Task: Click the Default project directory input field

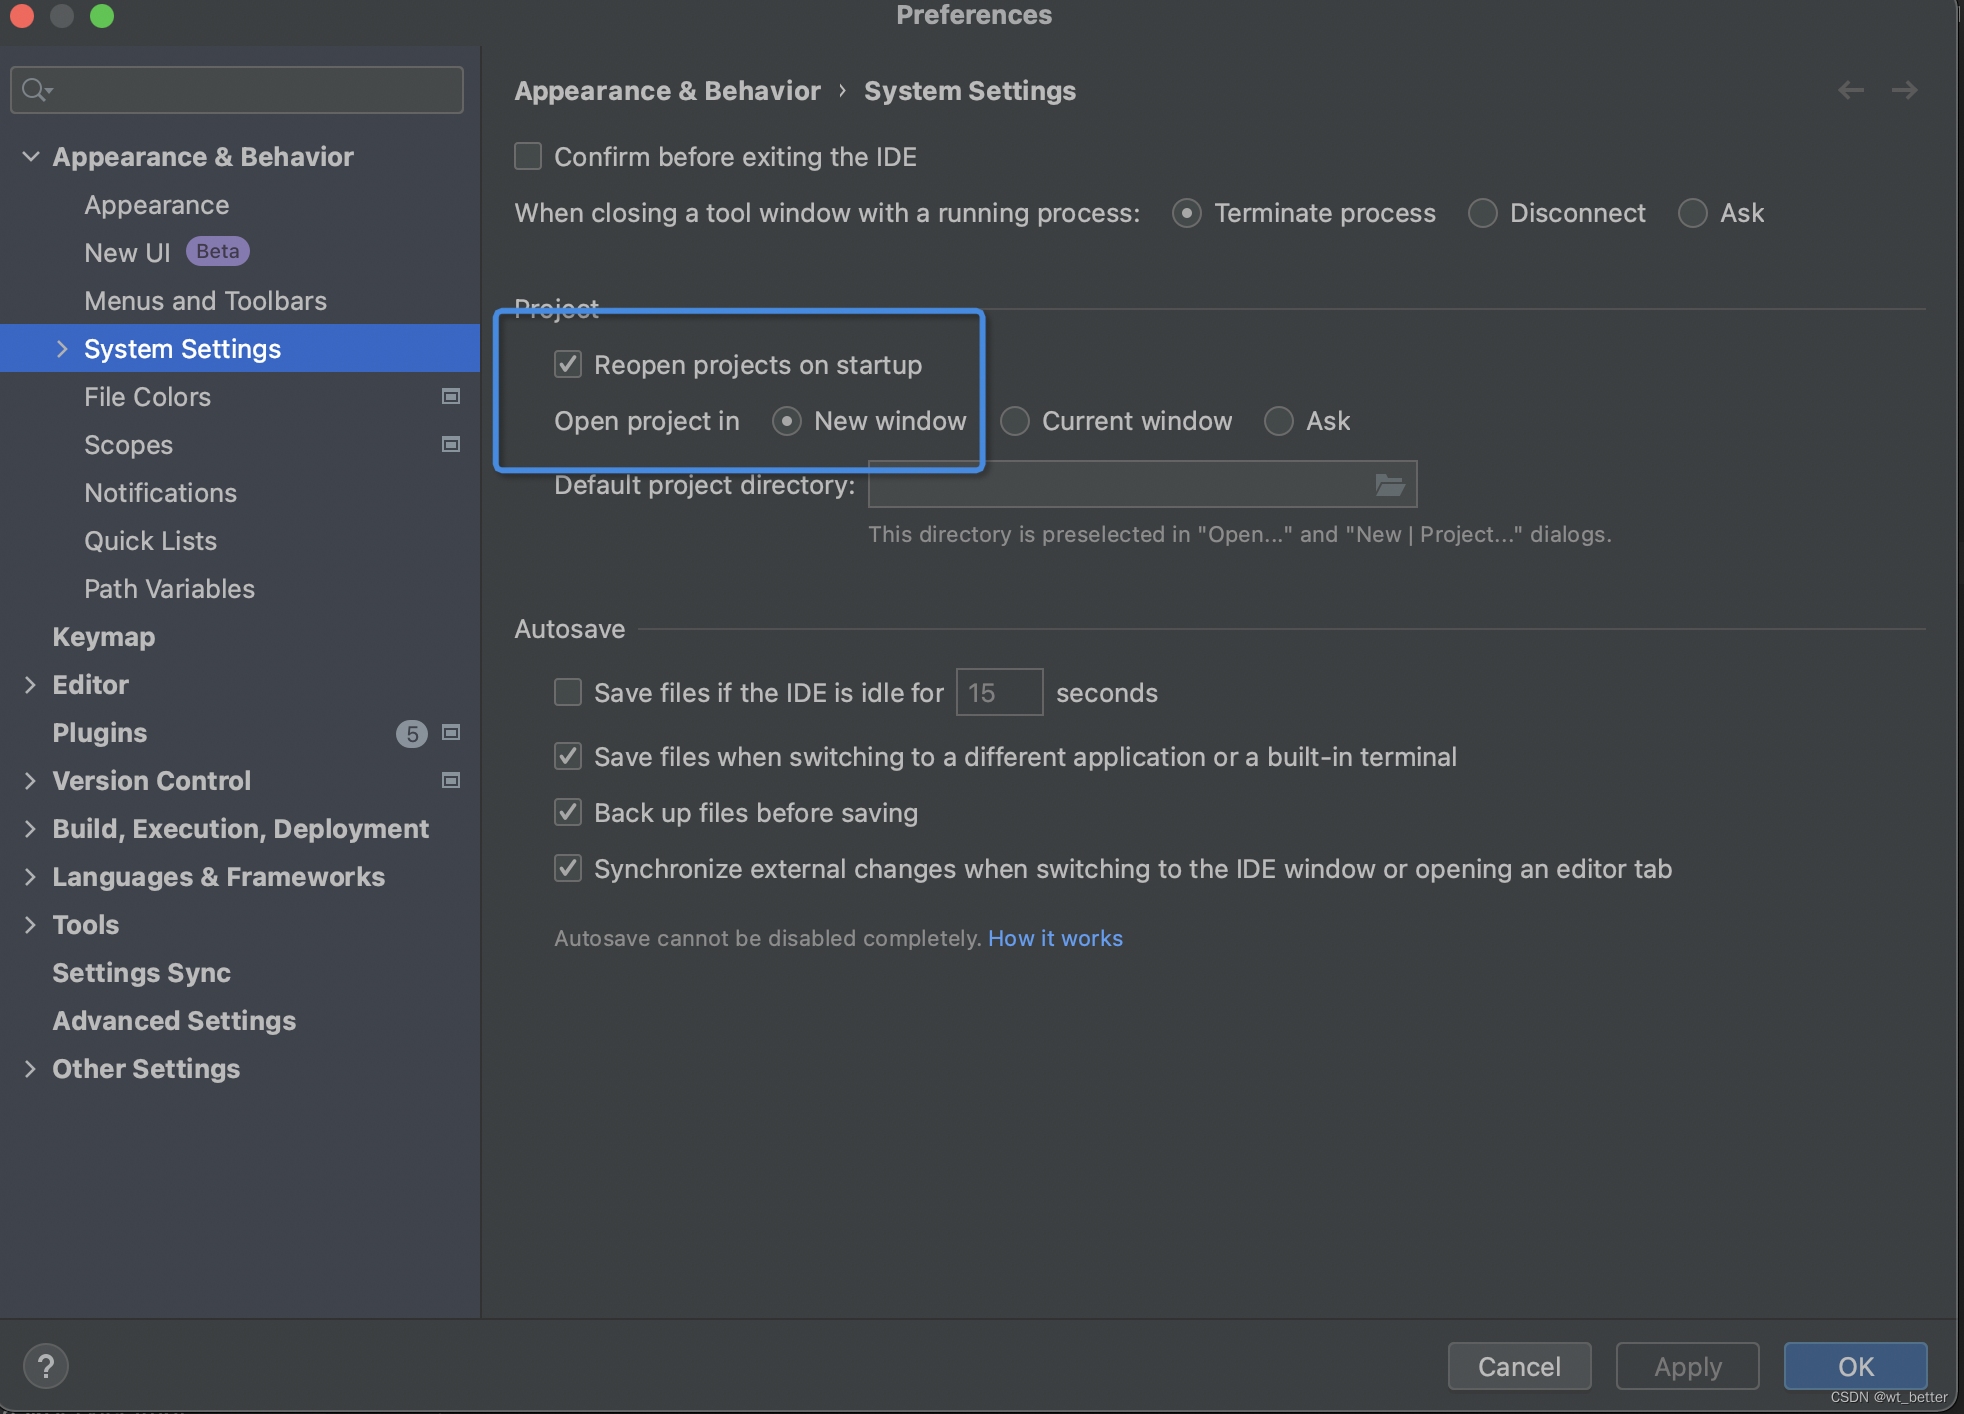Action: pyautogui.click(x=1128, y=487)
